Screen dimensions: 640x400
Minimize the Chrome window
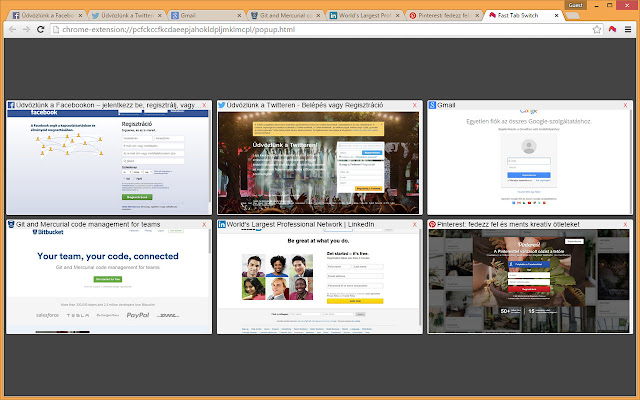[597, 5]
